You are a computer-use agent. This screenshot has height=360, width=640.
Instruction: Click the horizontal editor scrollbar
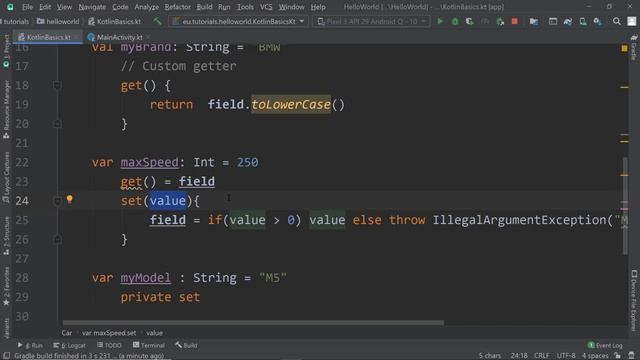click(x=253, y=323)
